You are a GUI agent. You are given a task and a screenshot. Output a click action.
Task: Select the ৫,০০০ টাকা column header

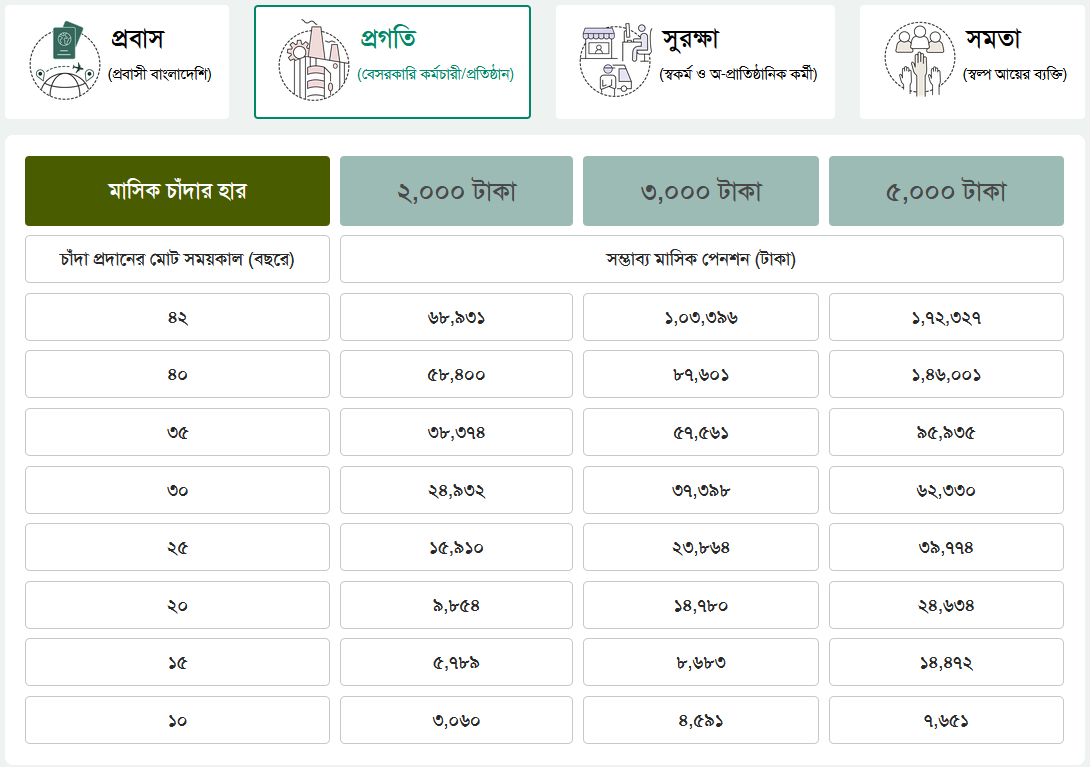(946, 191)
